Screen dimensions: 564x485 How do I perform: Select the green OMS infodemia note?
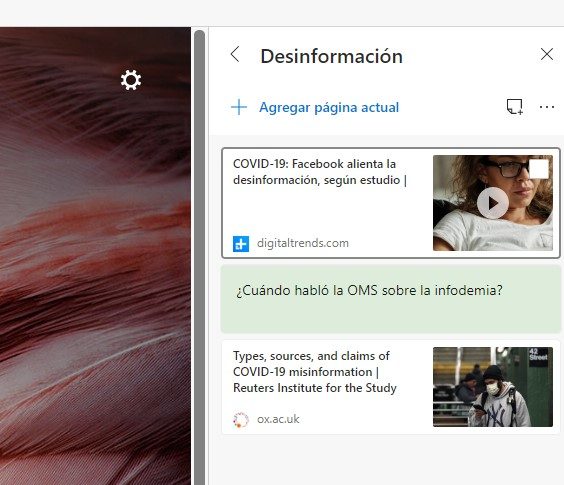coord(391,299)
